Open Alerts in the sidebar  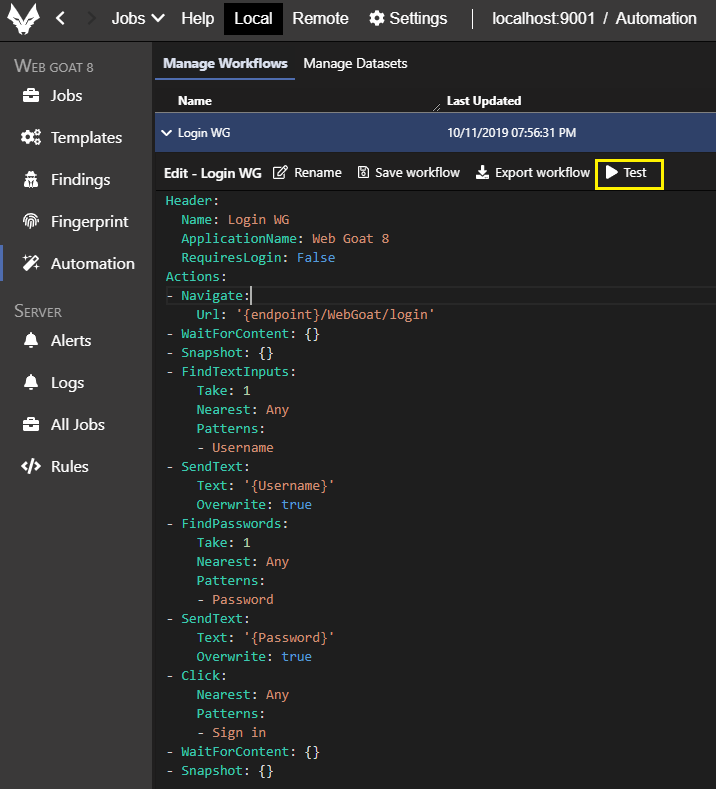71,341
